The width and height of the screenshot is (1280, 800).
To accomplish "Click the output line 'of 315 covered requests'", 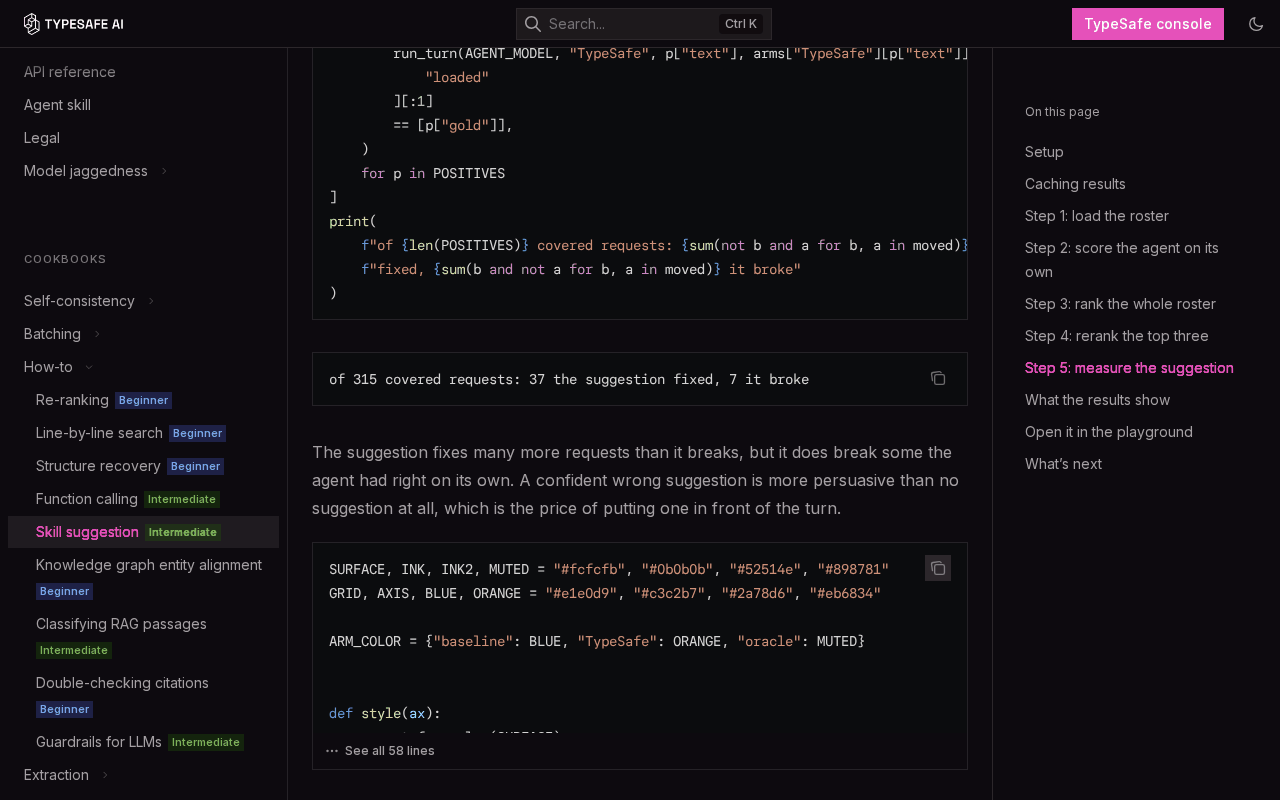I will (x=569, y=379).
